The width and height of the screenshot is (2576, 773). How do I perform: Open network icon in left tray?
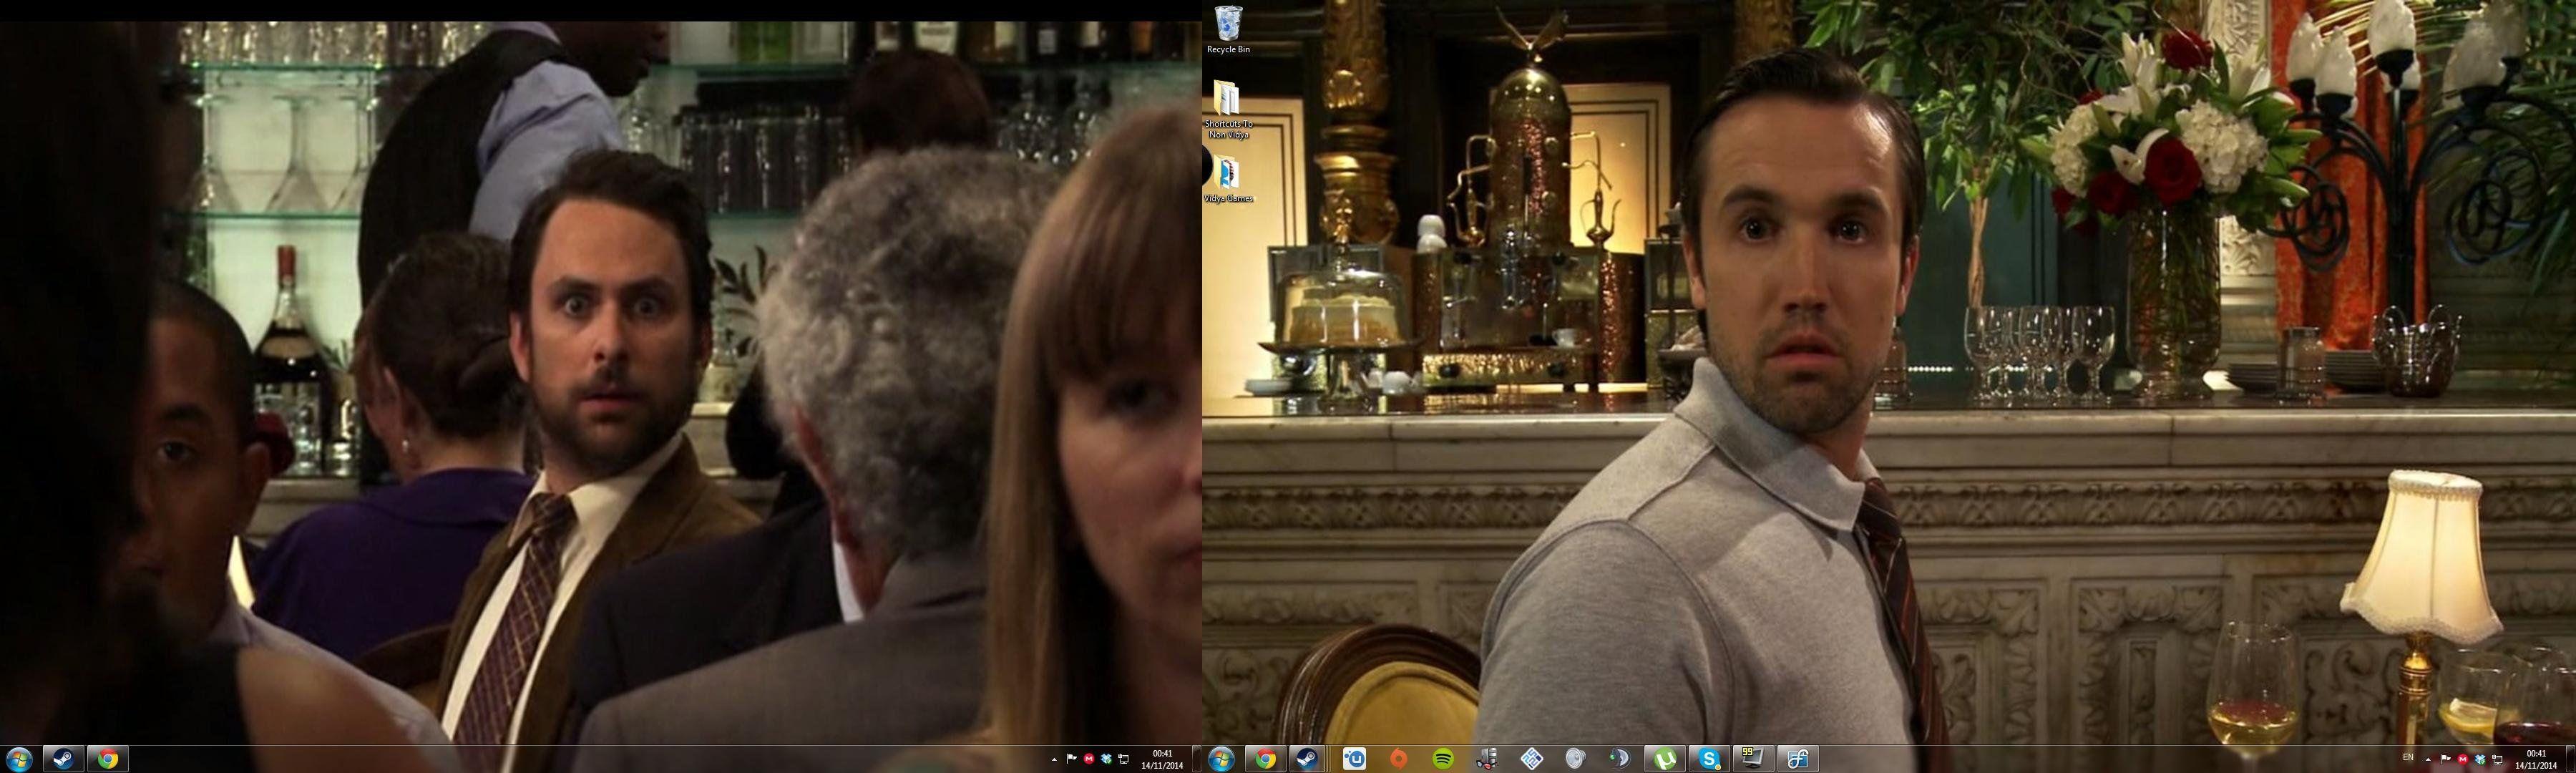click(1124, 759)
